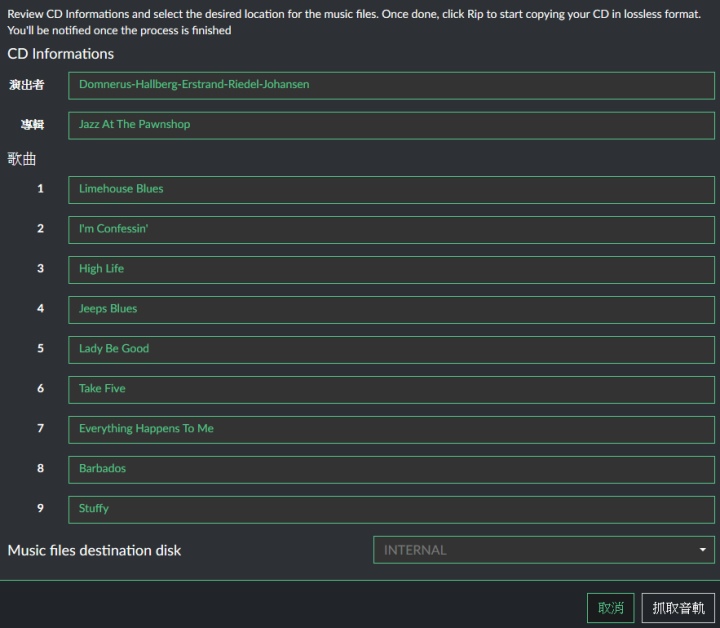The width and height of the screenshot is (720, 628).
Task: Click track 2 field I'm Confessin'
Action: (391, 230)
